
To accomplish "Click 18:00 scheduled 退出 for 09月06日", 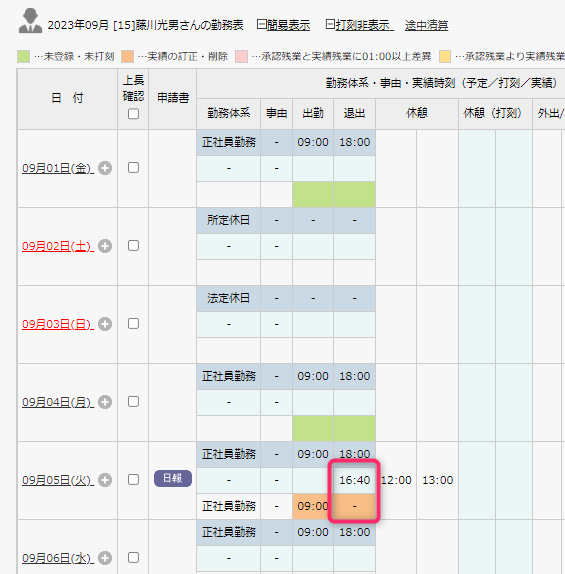I will point(354,532).
